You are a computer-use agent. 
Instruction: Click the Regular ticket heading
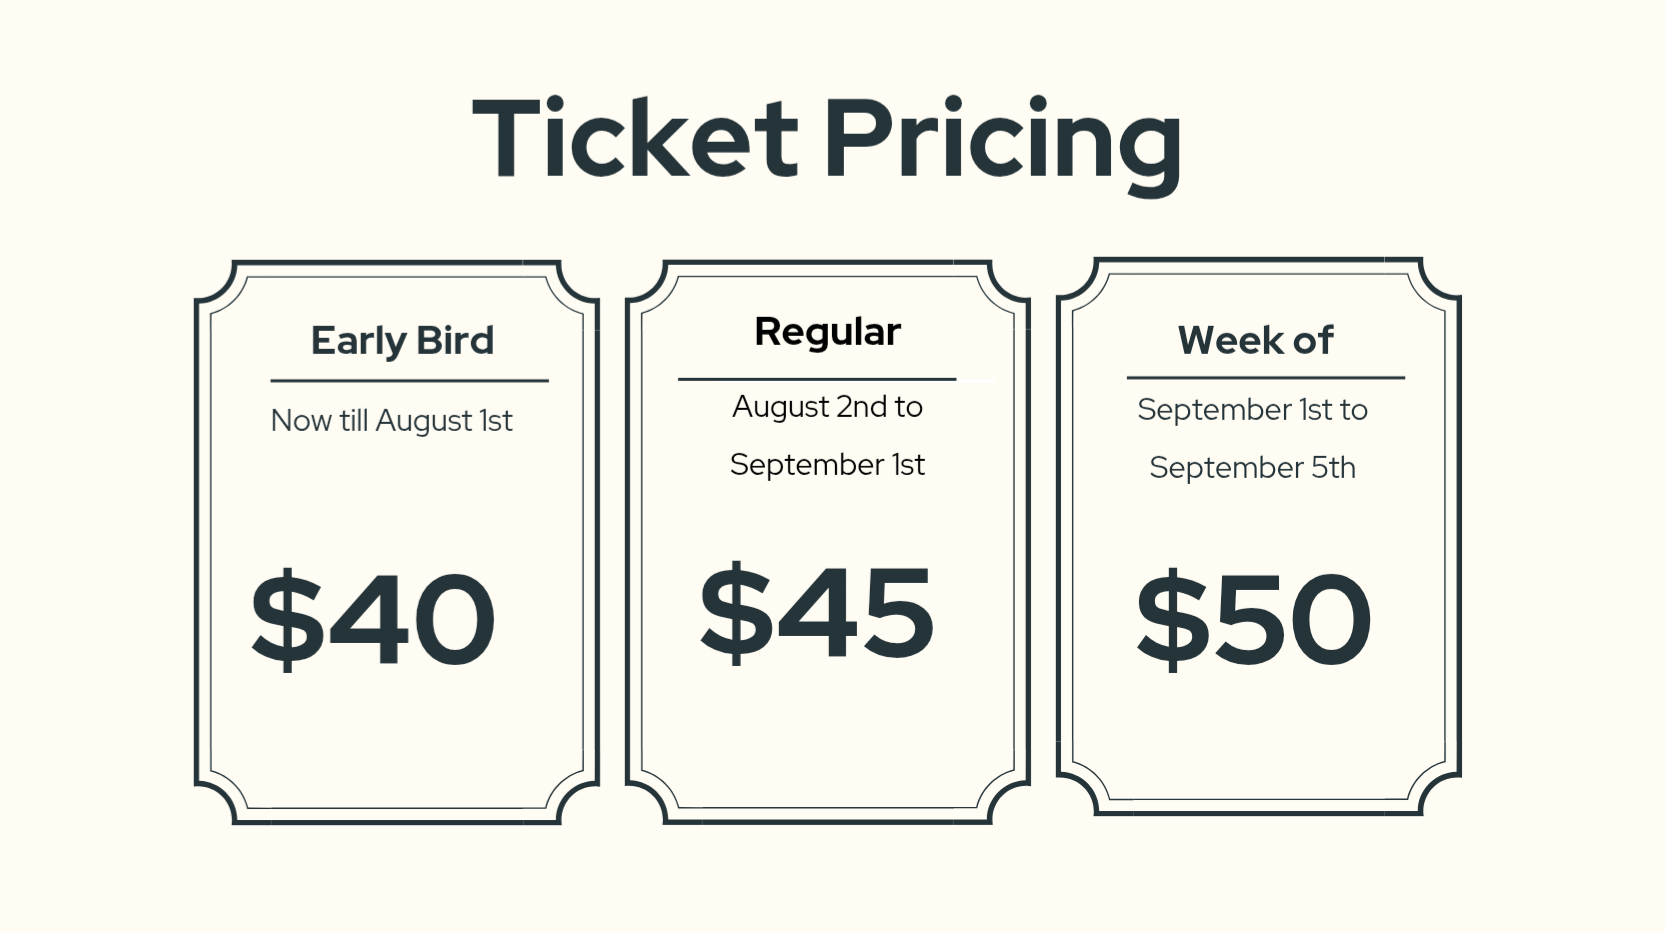(x=827, y=333)
